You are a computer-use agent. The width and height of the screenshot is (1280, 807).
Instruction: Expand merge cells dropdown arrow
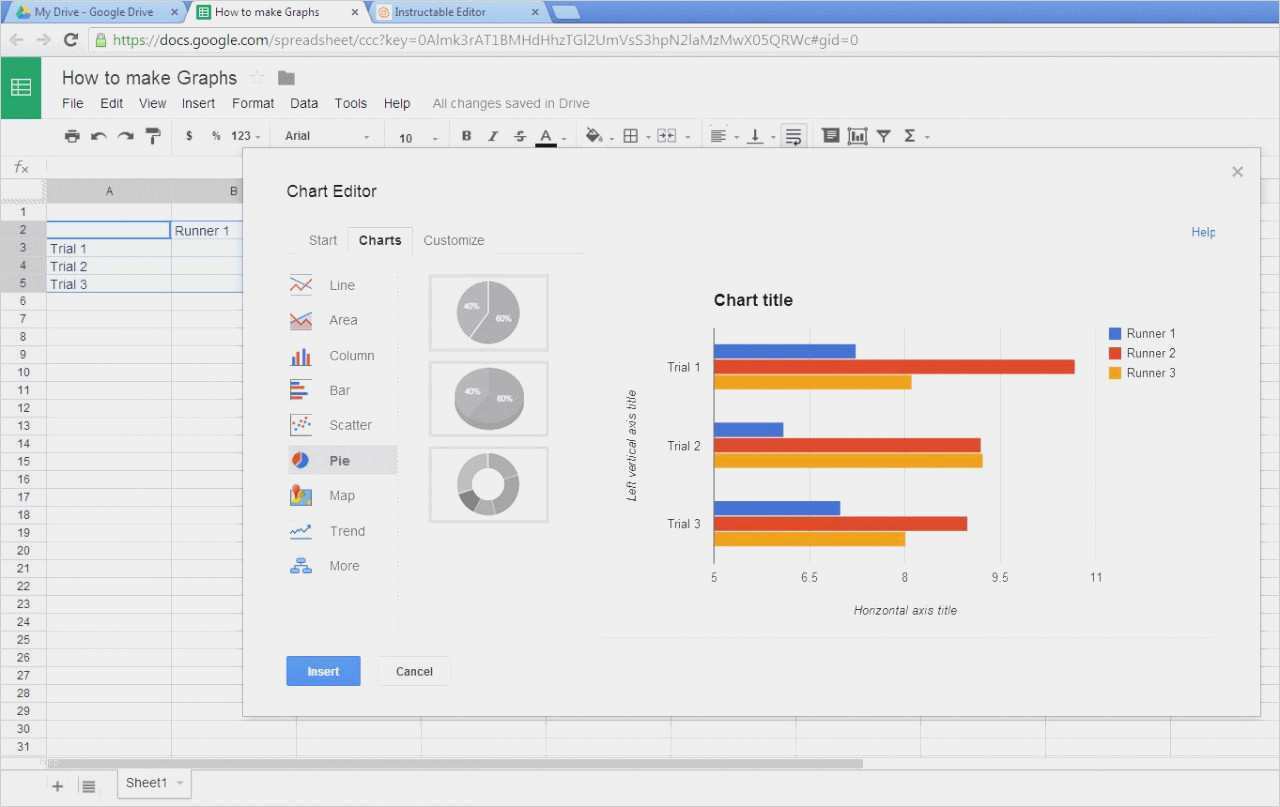coord(687,137)
